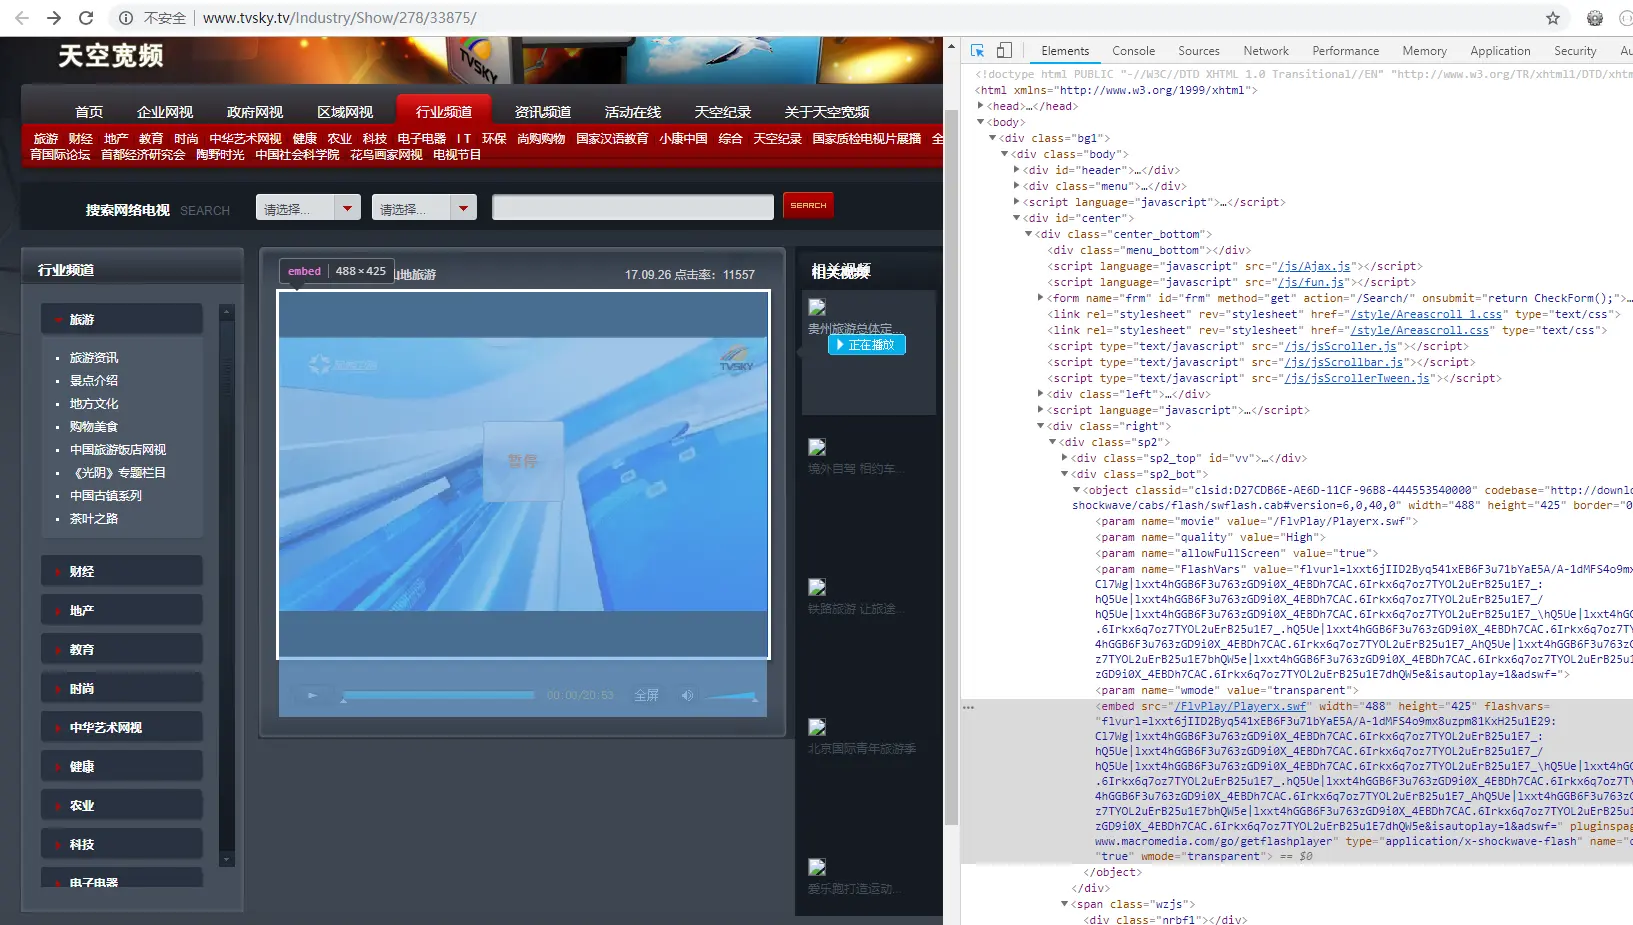Expand the form name="frm" node
The width and height of the screenshot is (1633, 925).
(1041, 298)
